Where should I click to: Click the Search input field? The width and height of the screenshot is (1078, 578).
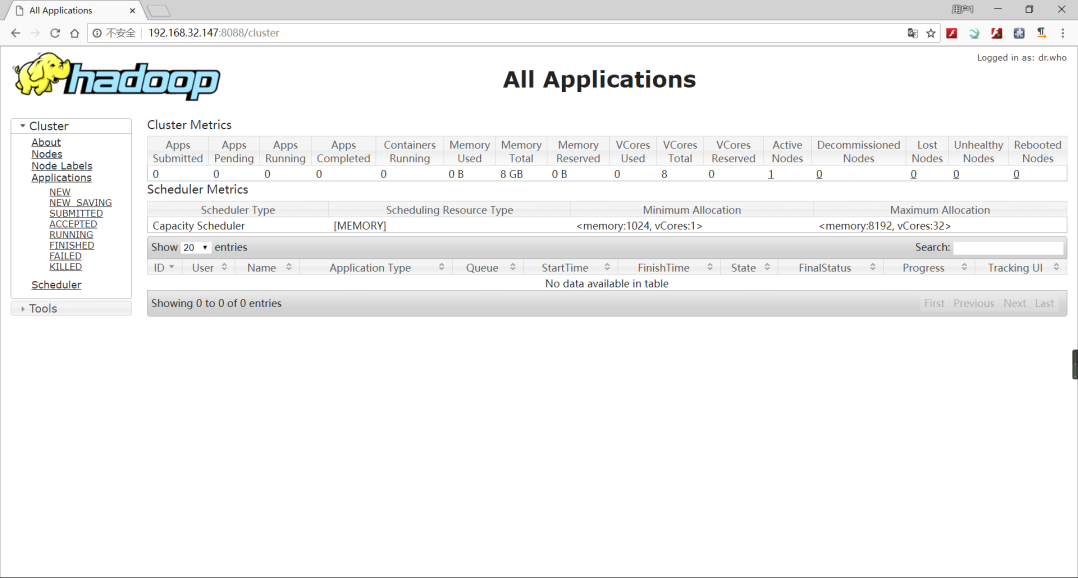pyautogui.click(x=1008, y=247)
